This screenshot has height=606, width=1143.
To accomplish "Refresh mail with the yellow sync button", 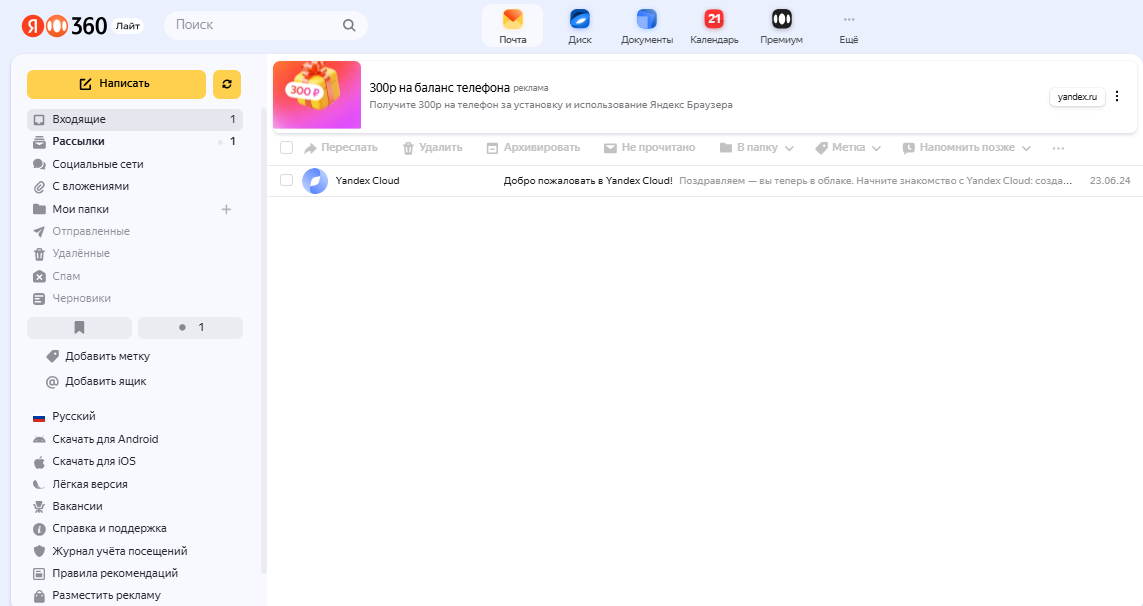I will coord(227,84).
